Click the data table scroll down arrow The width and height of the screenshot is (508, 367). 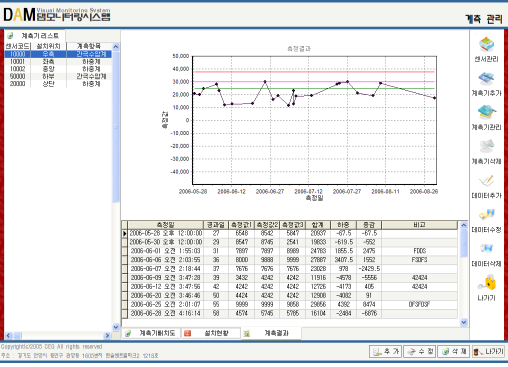pos(464,322)
